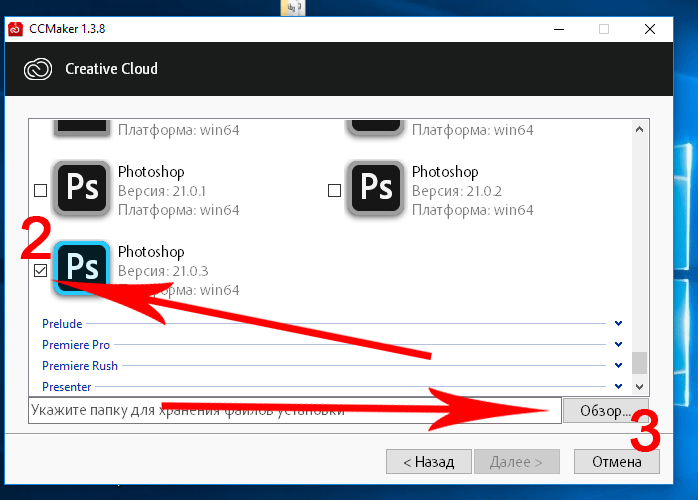
Task: Open the Premiere Pro product group label
Action: click(76, 345)
